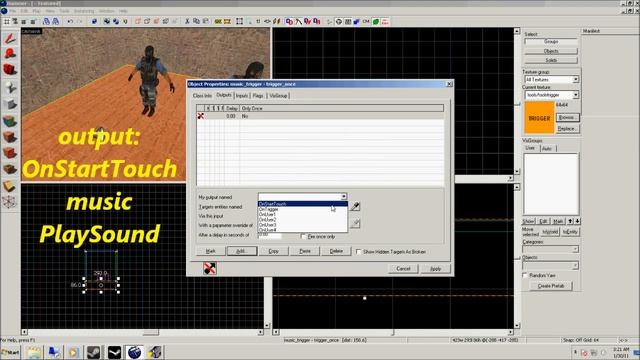Click scrollbar thumb under bottom-left 2D view
The height and width of the screenshot is (360, 640).
[x=151, y=333]
